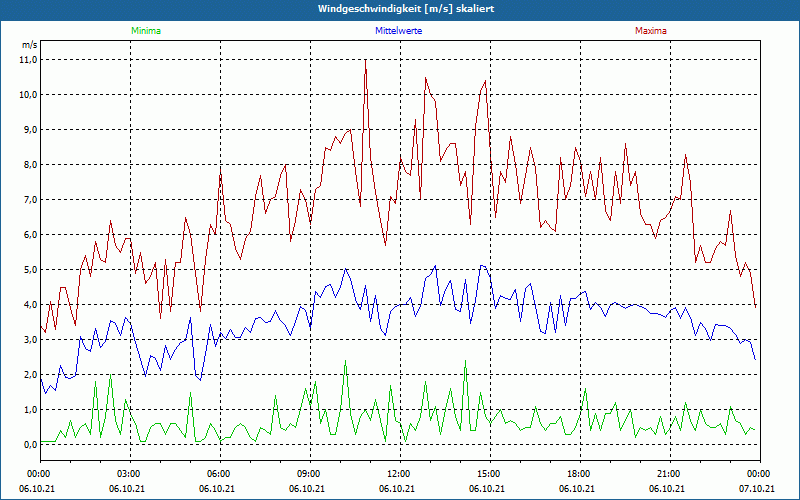Click the '12:00' time axis label
The image size is (800, 500).
pyautogui.click(x=400, y=474)
